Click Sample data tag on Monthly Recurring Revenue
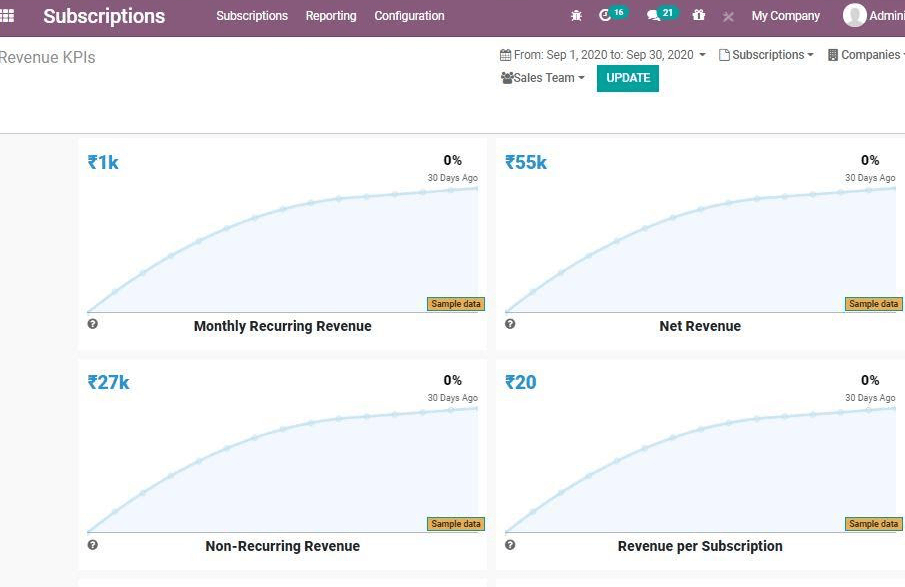Screen dimensions: 905x587 (x=455, y=304)
